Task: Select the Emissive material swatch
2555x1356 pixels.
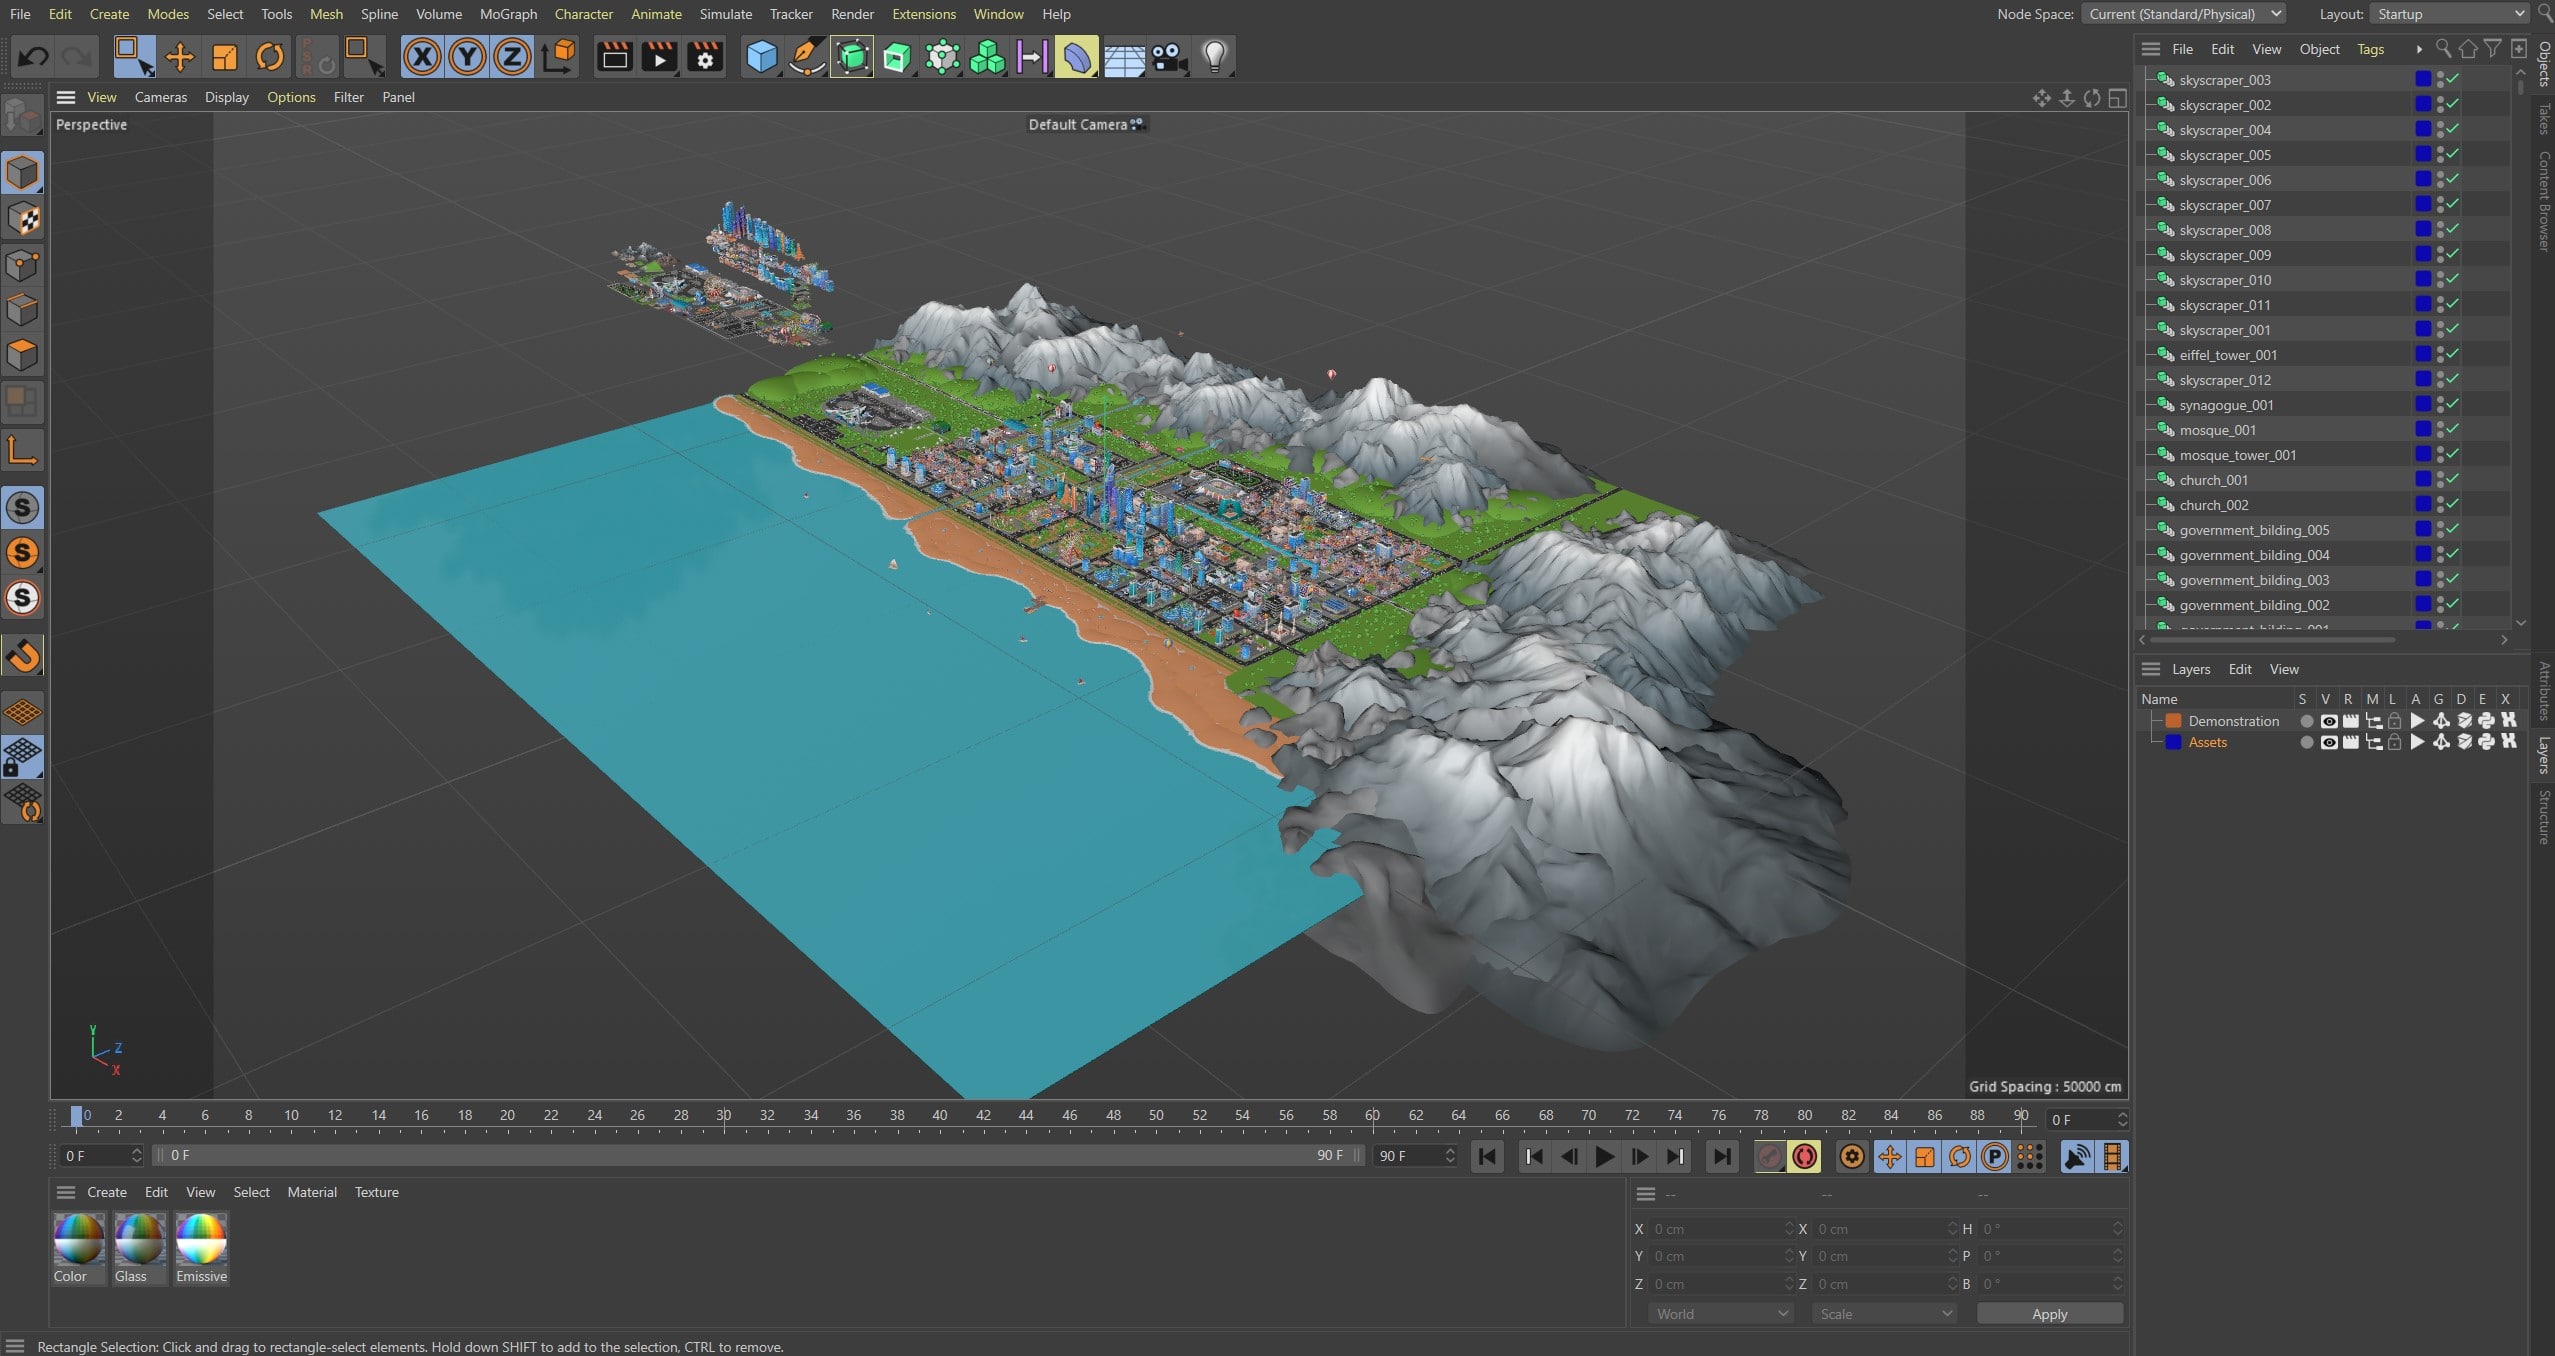Action: (x=201, y=1240)
